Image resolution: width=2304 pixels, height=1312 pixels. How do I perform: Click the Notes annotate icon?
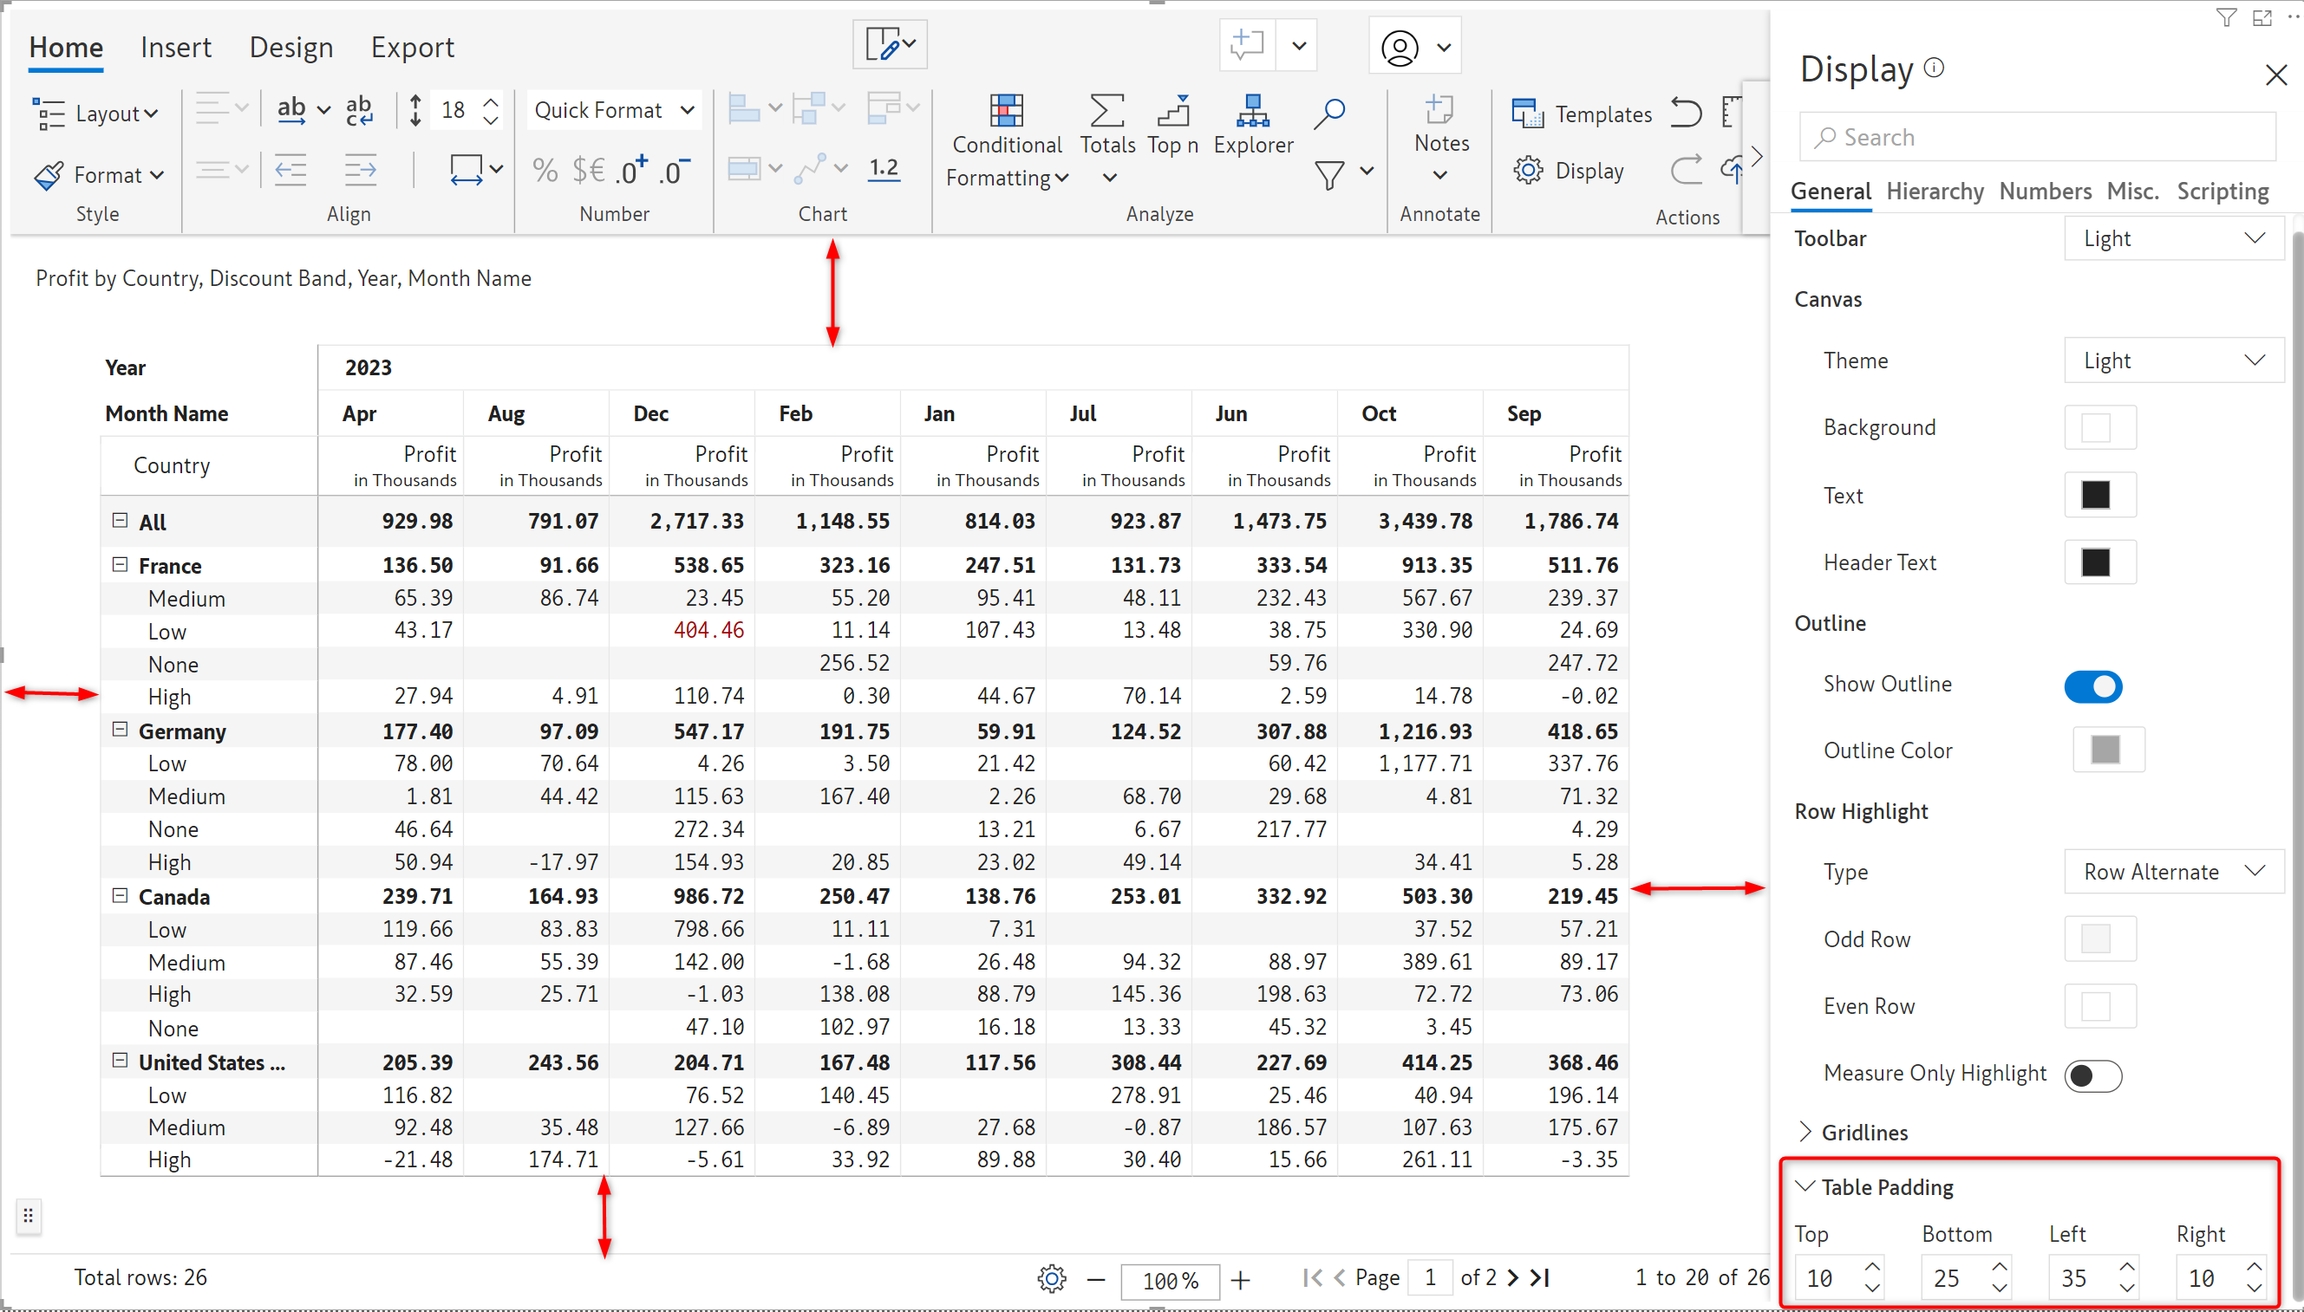(1440, 111)
